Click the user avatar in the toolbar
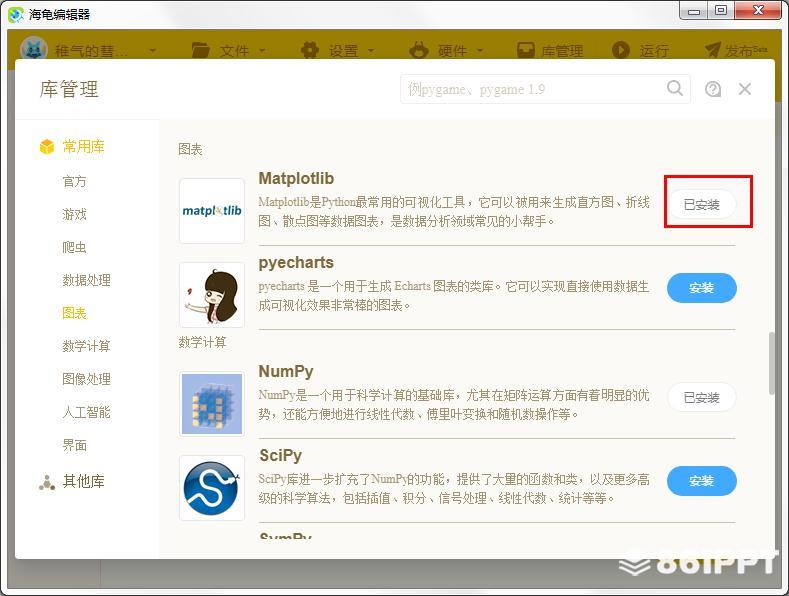 34,50
